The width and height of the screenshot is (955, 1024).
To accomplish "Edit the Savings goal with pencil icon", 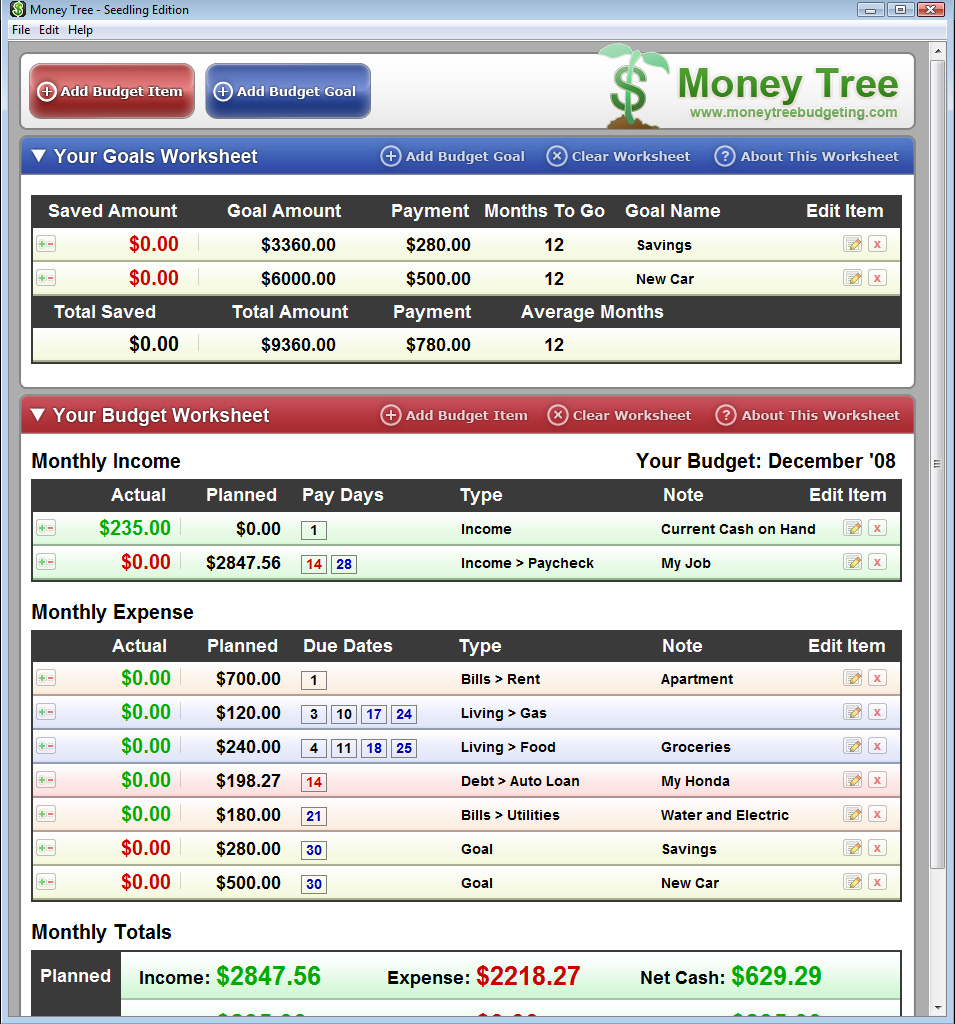I will [x=852, y=244].
